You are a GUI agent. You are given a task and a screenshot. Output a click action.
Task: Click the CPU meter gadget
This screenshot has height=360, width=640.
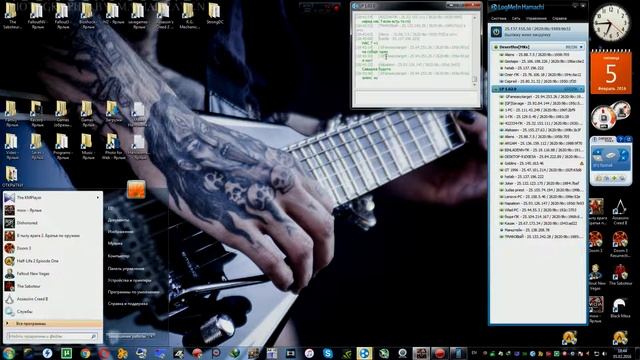(x=605, y=118)
